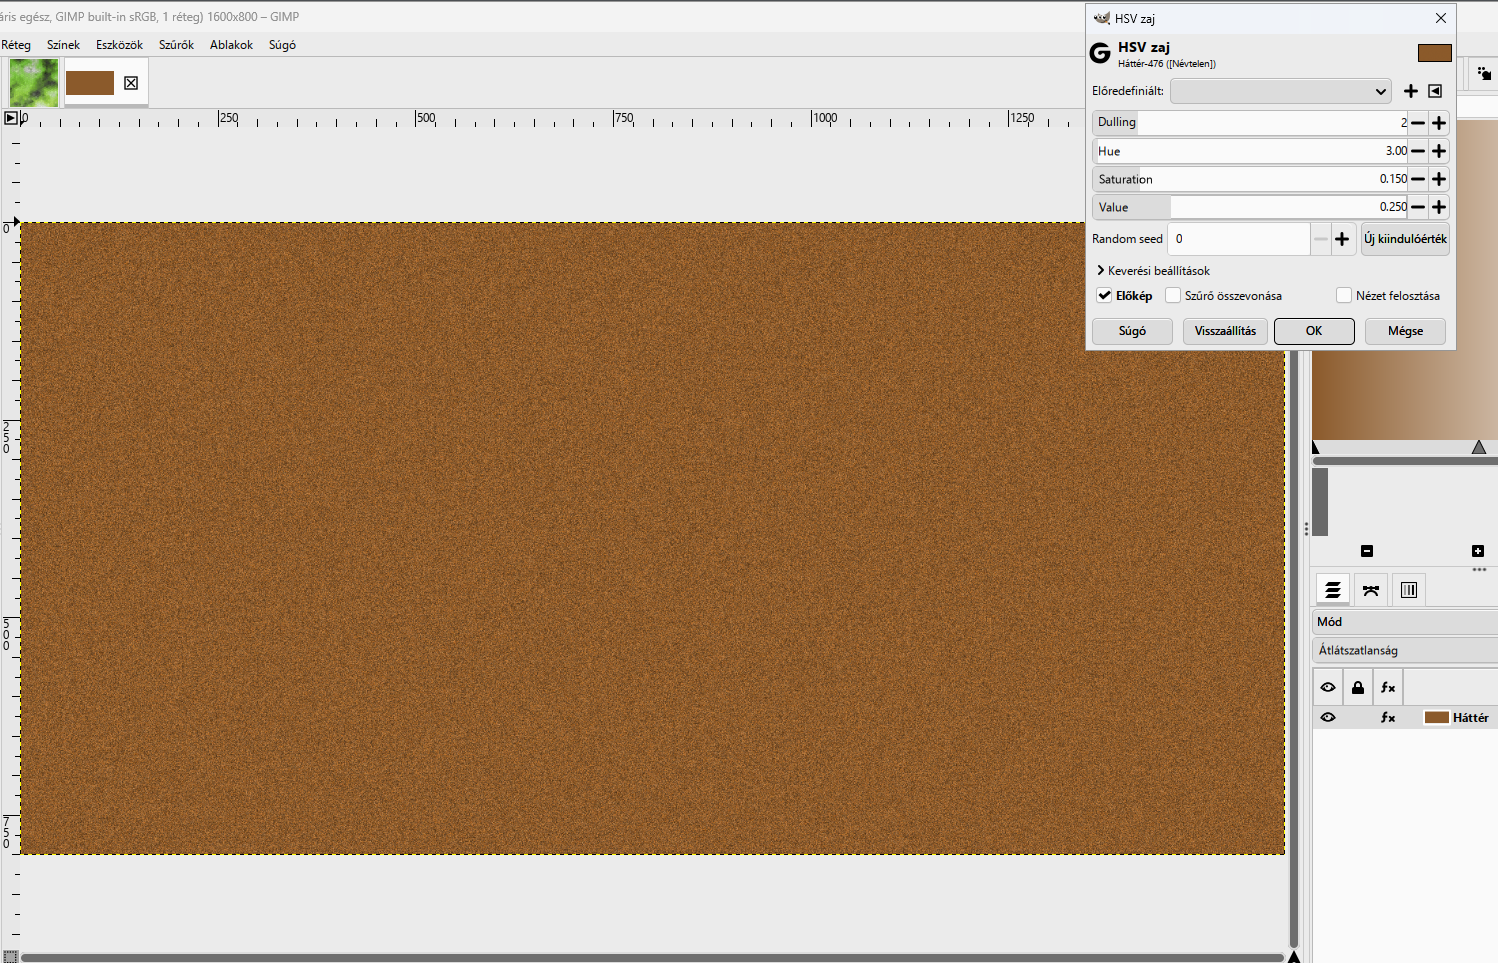Click the lock column header icon
The image size is (1498, 963).
point(1358,687)
